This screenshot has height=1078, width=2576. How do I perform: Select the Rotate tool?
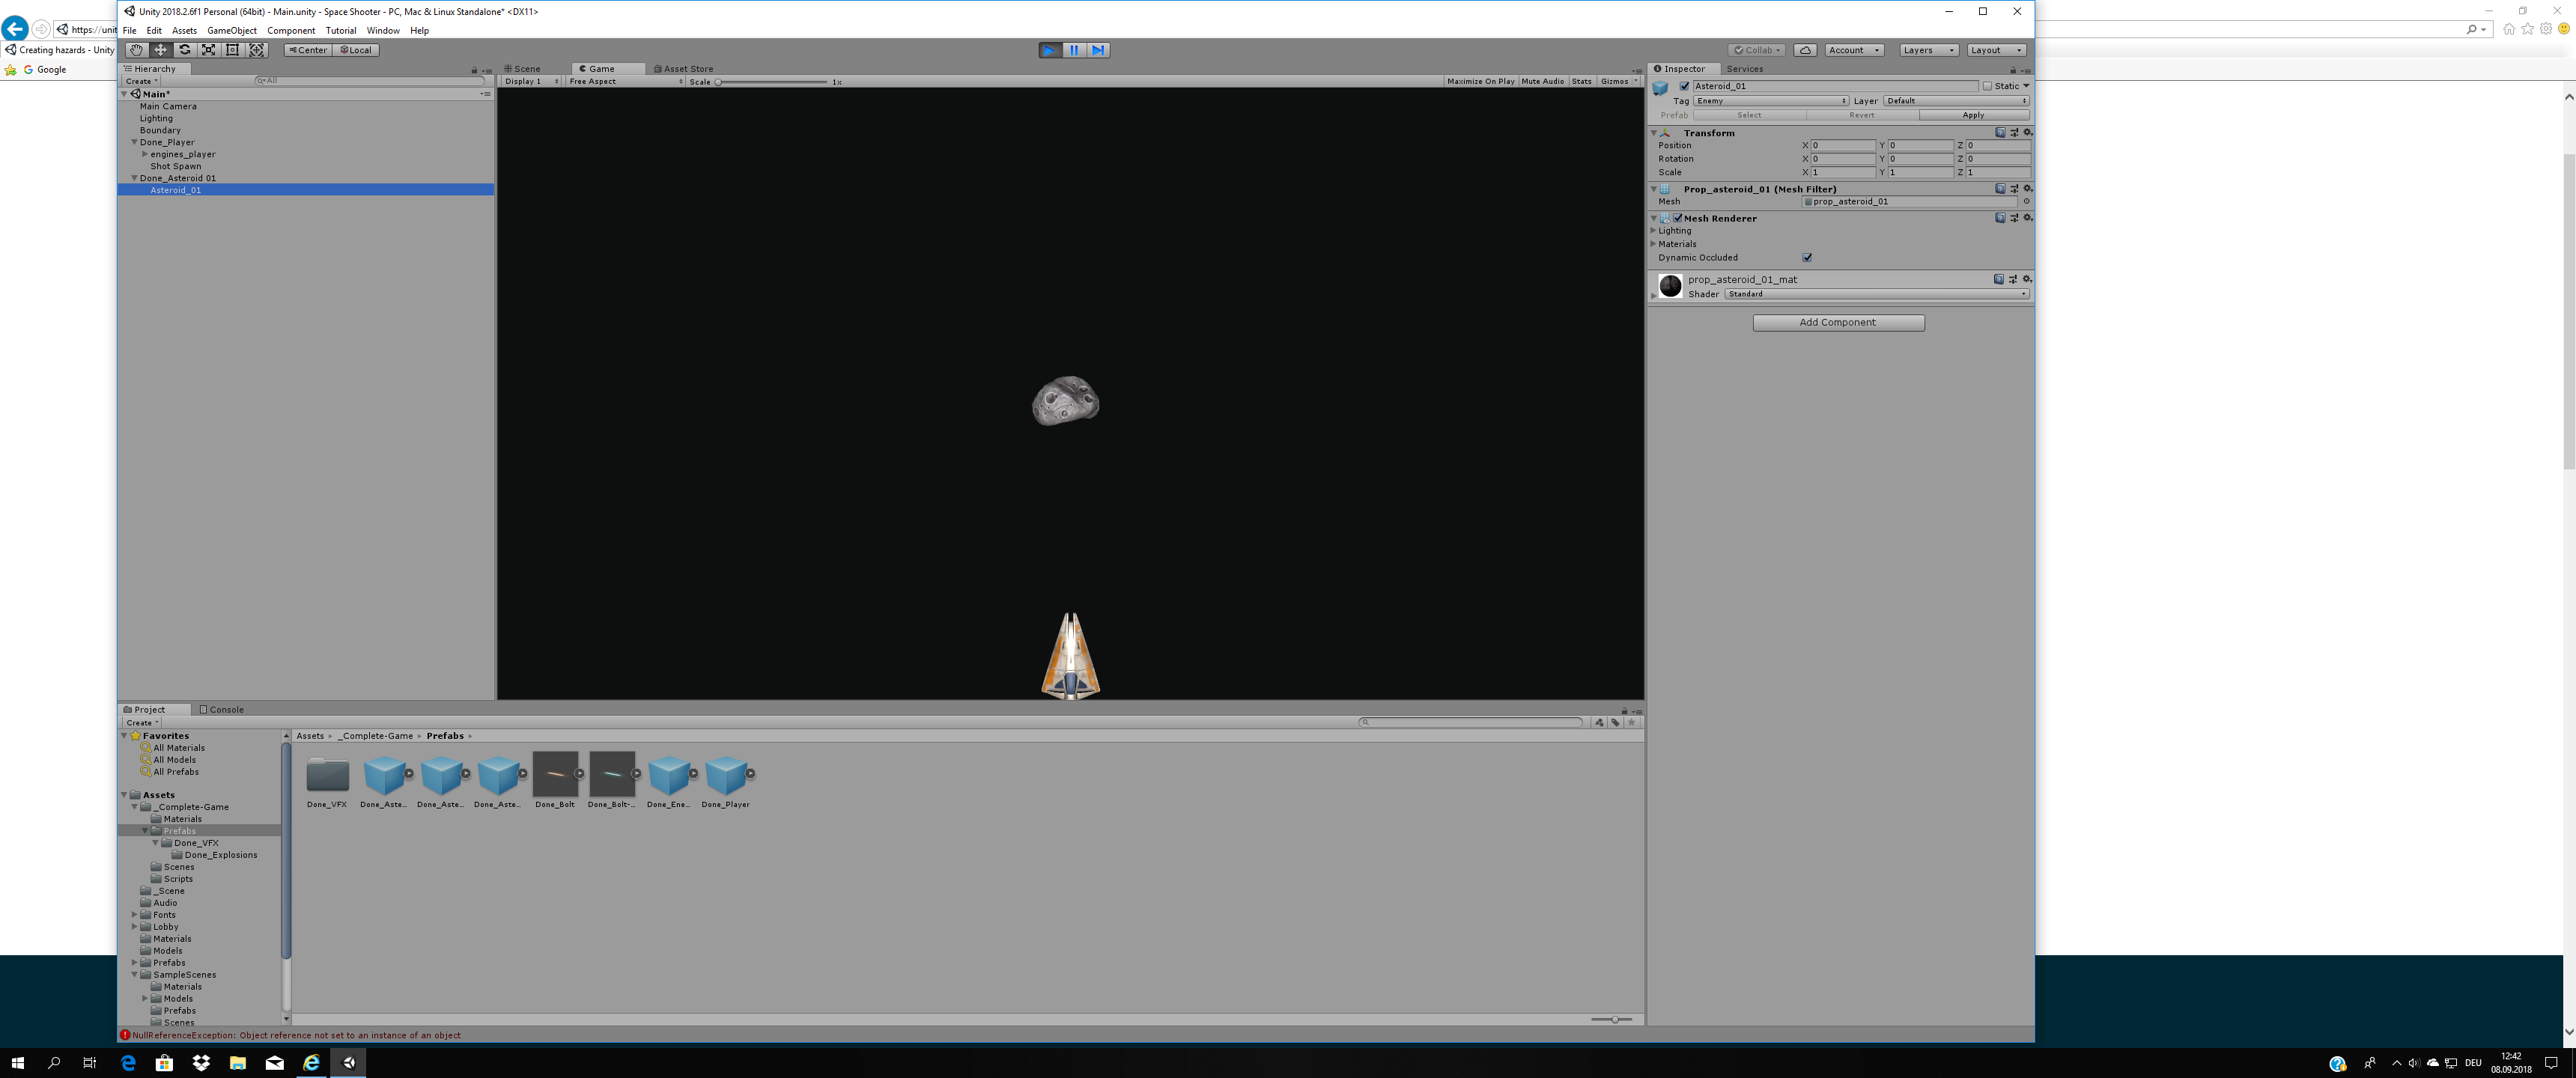(184, 50)
